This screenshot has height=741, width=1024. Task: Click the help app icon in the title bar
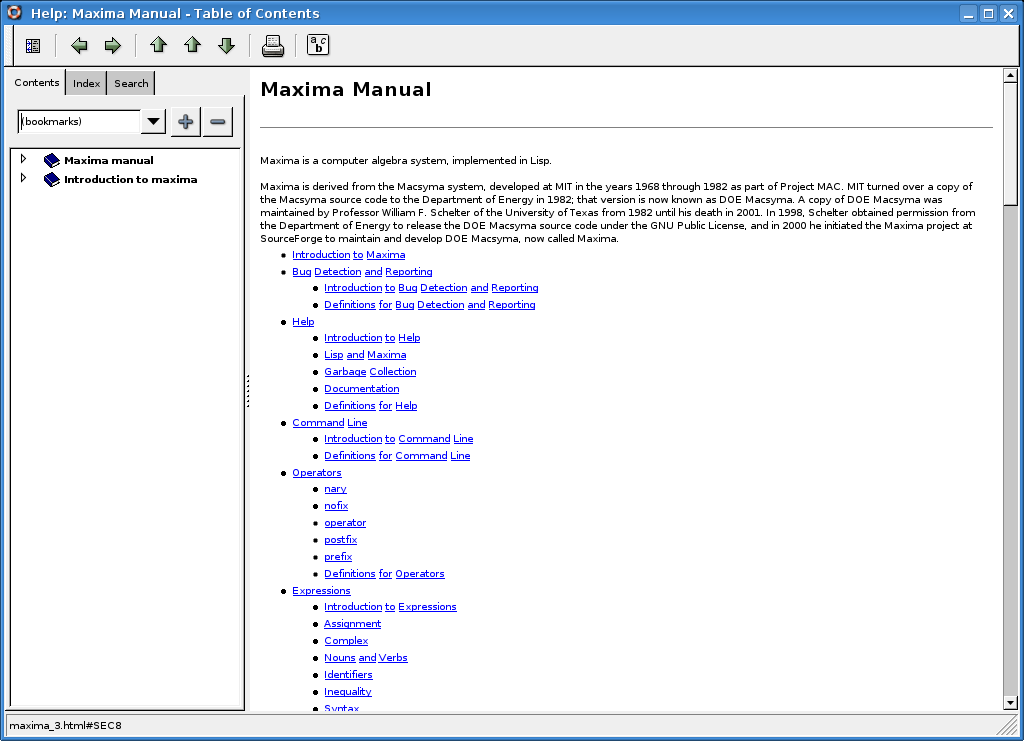point(14,12)
